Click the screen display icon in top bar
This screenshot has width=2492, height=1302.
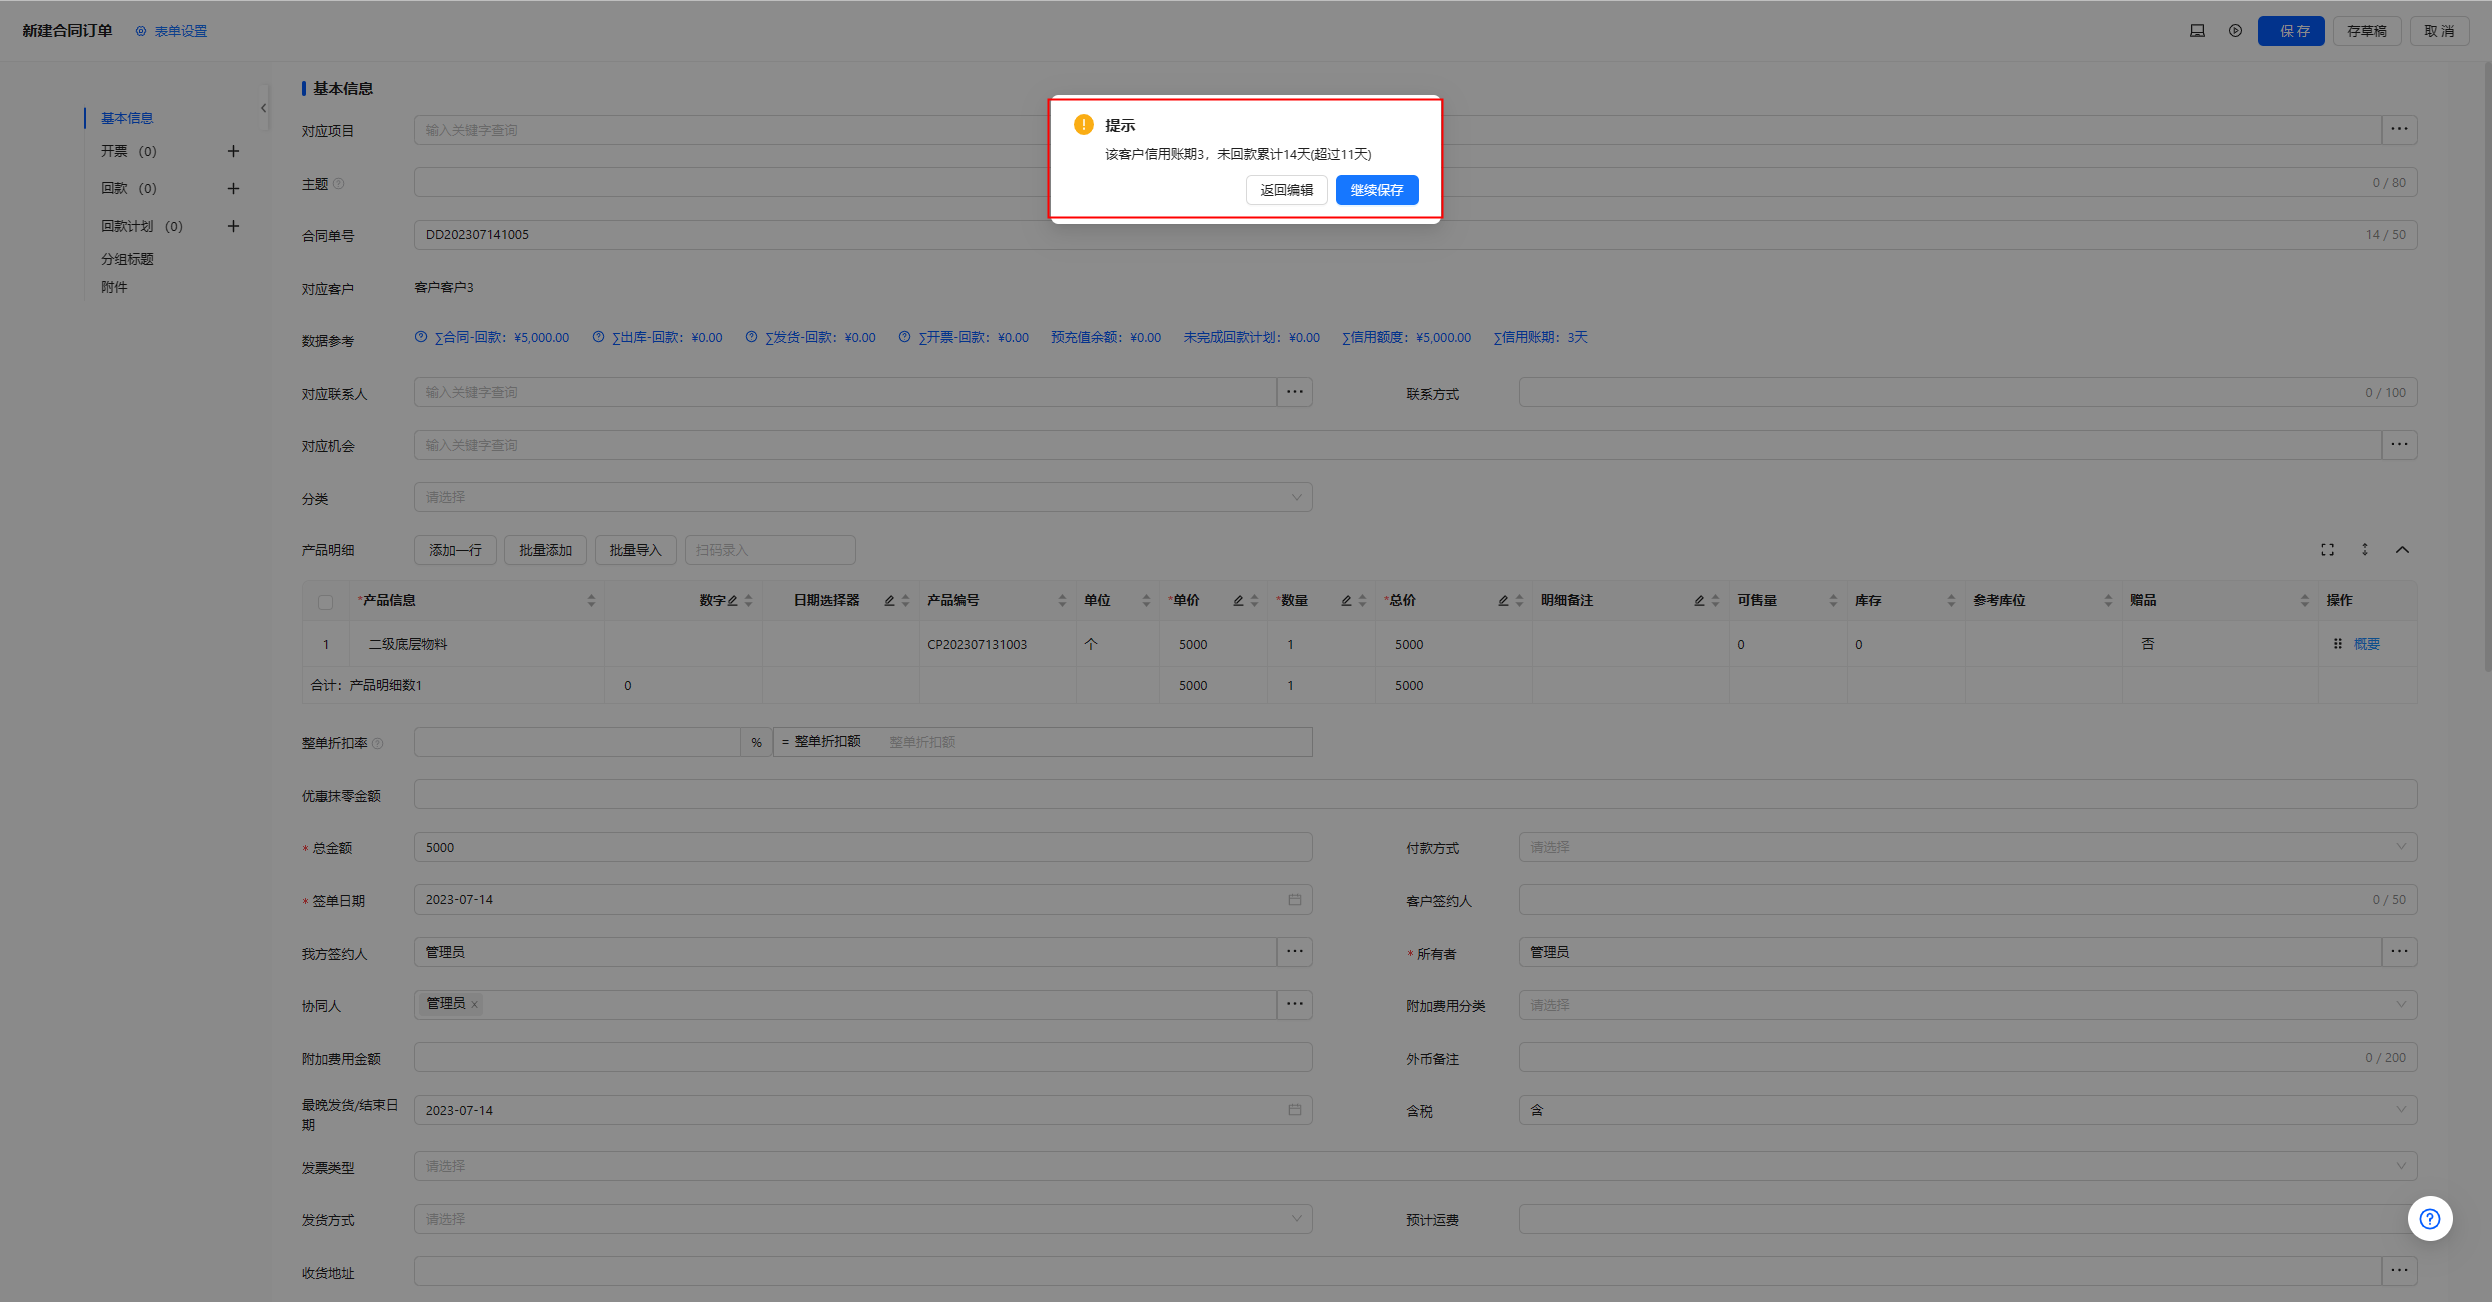click(x=2197, y=31)
